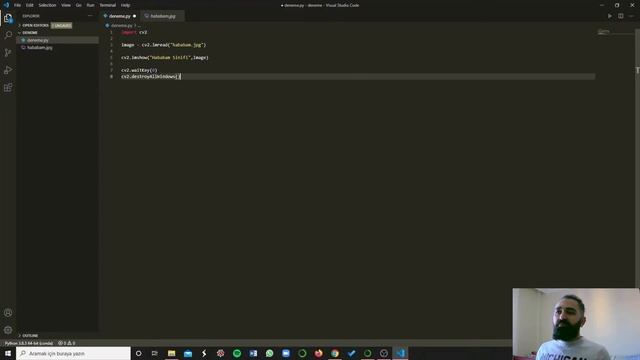Open the View menu
Viewport: 640px width, 360px height.
coord(66,5)
